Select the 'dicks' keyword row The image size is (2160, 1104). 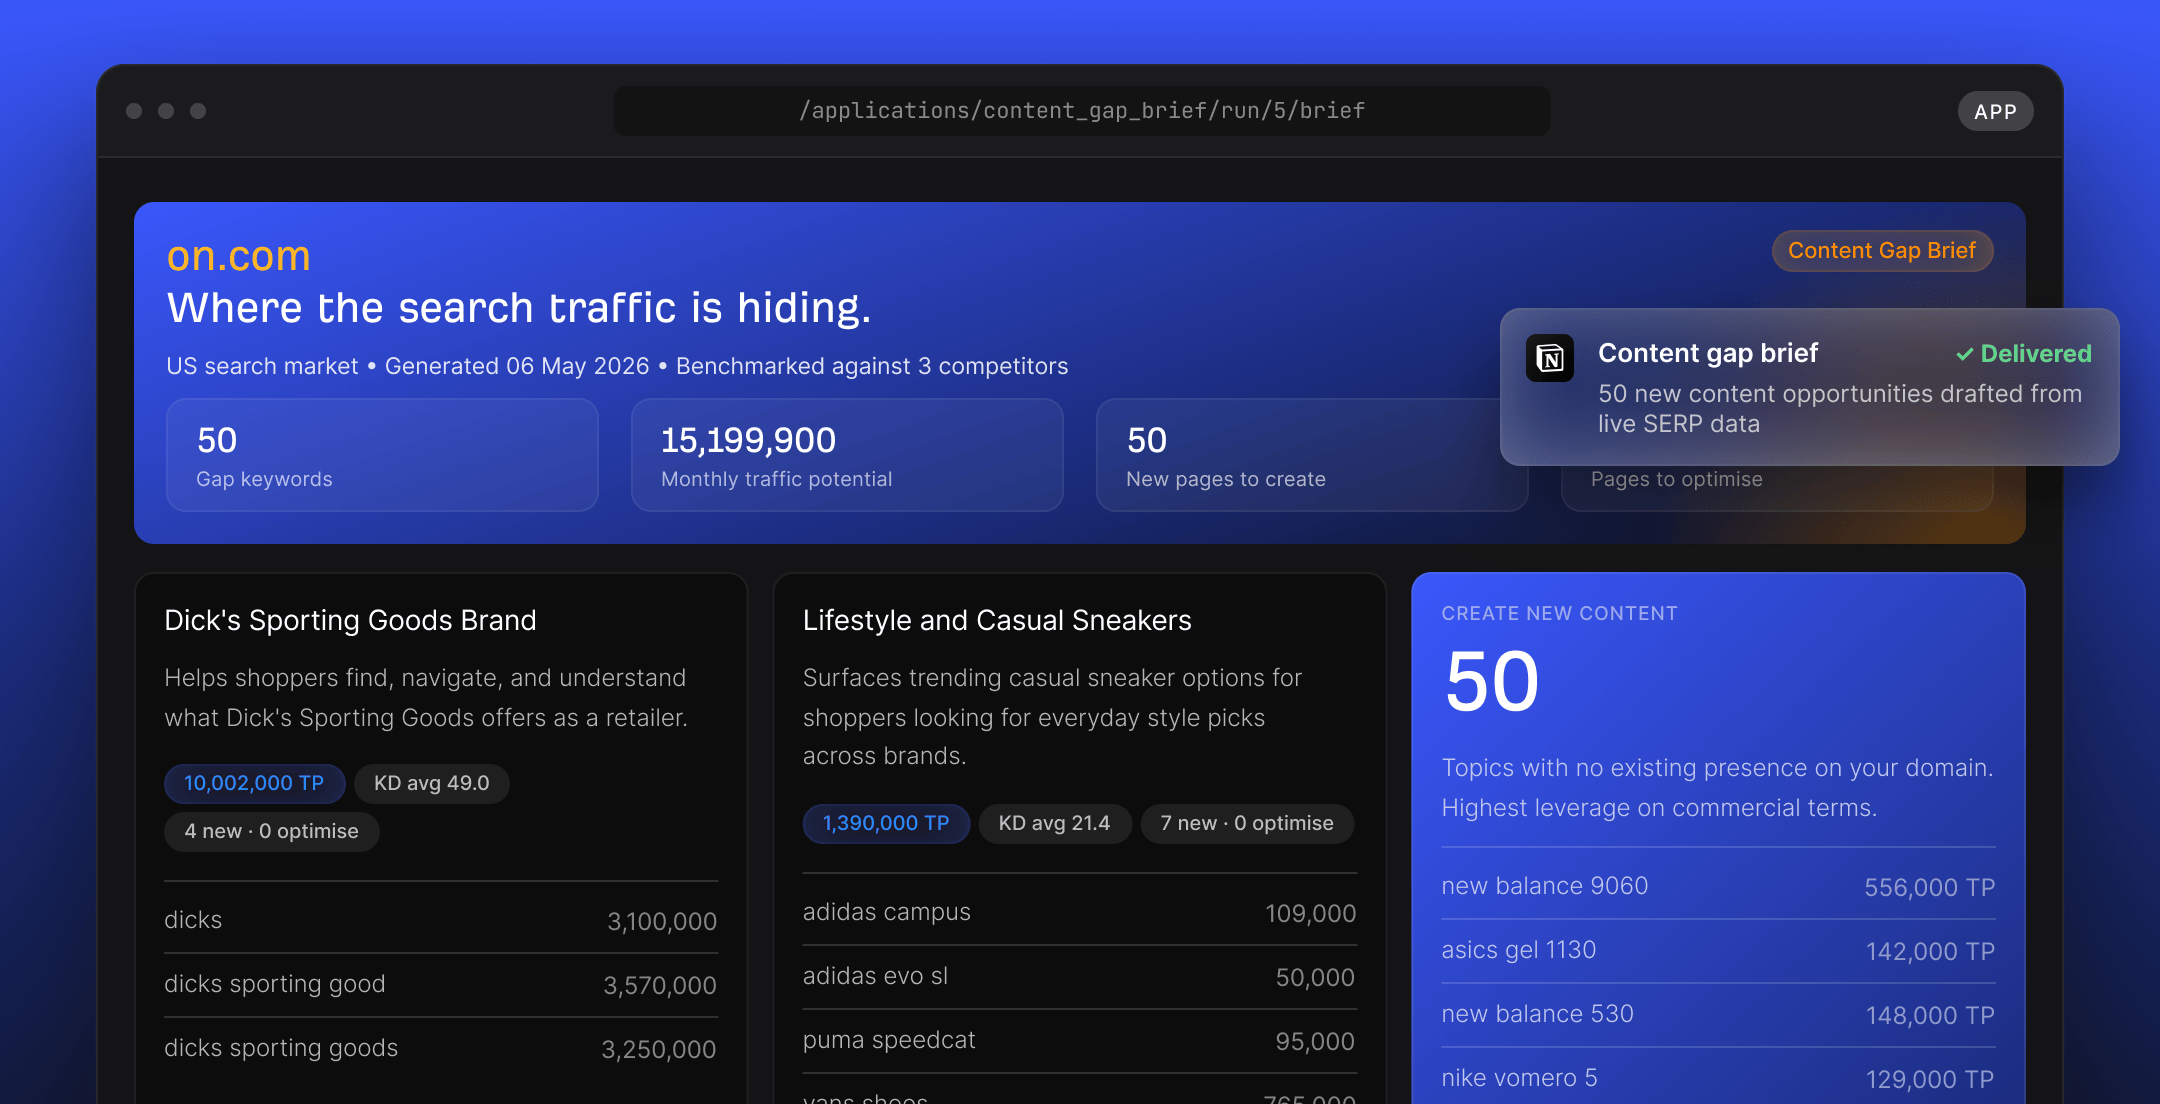click(x=441, y=920)
